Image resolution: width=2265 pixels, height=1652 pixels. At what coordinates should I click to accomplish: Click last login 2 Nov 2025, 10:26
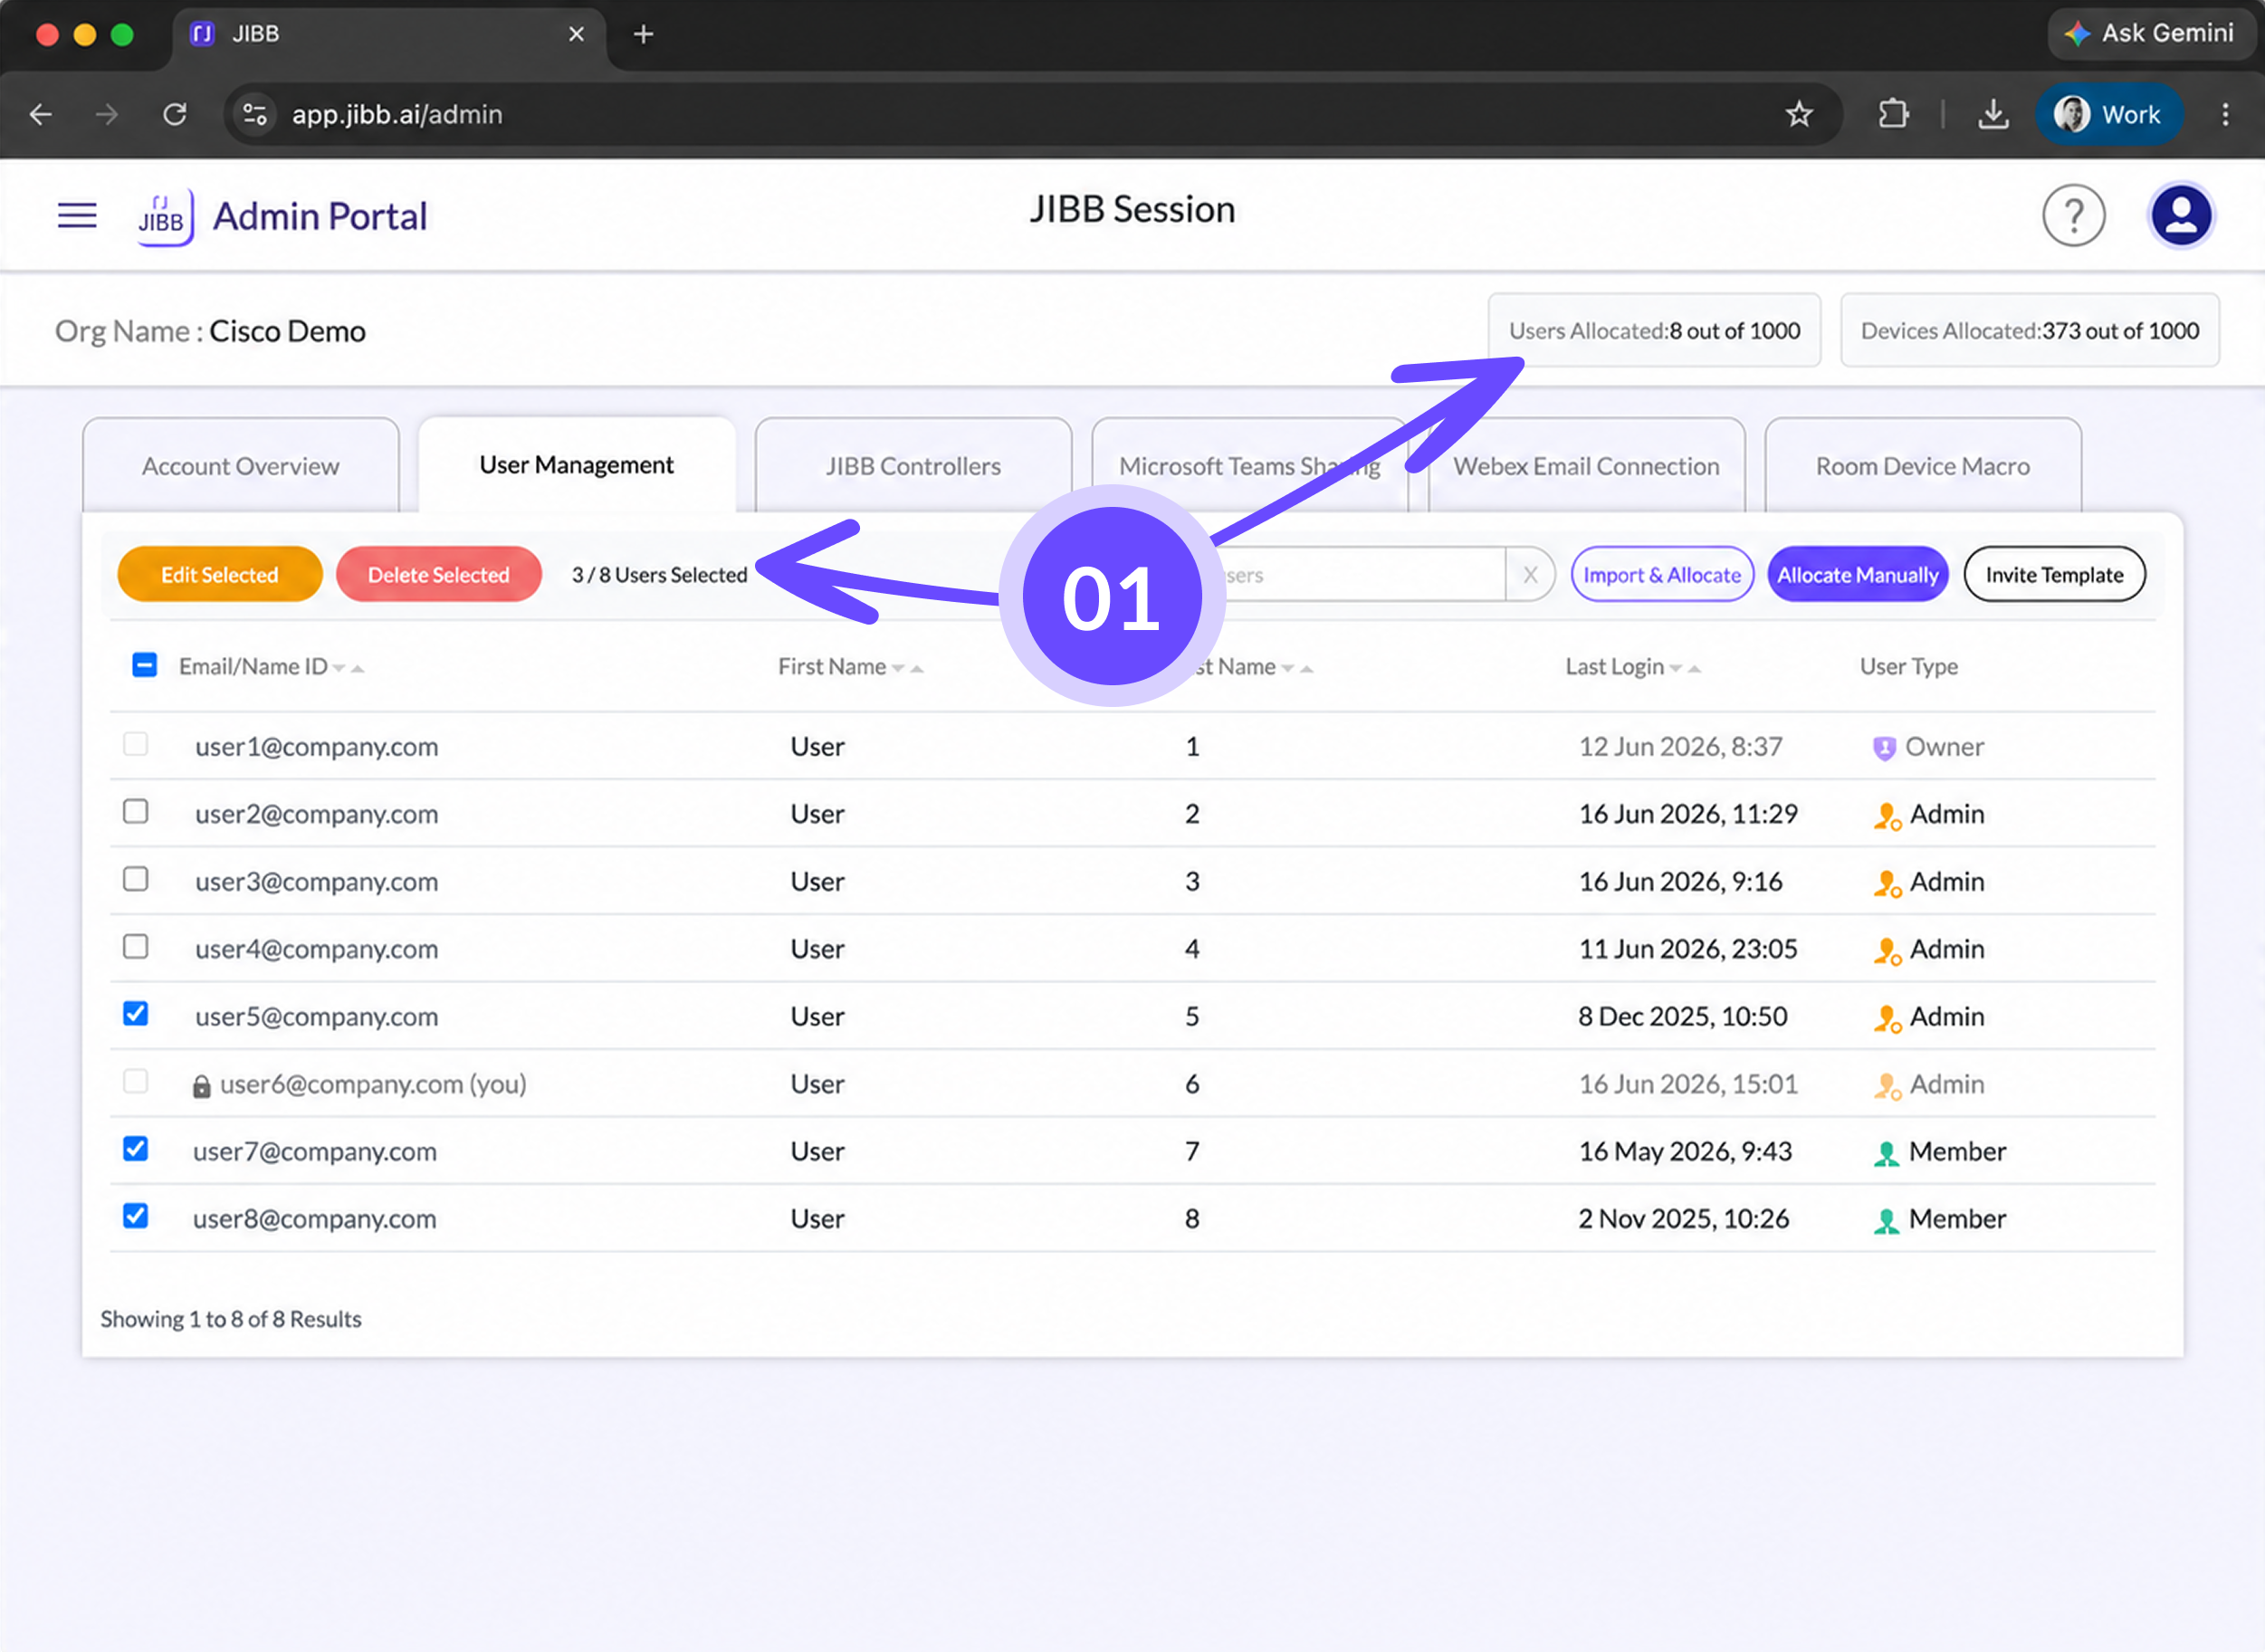1683,1220
